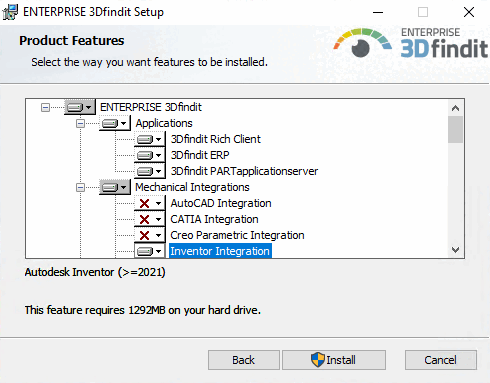The image size is (490, 383).
Task: Select 3Dfindit ERP in the tree
Action: [200, 155]
